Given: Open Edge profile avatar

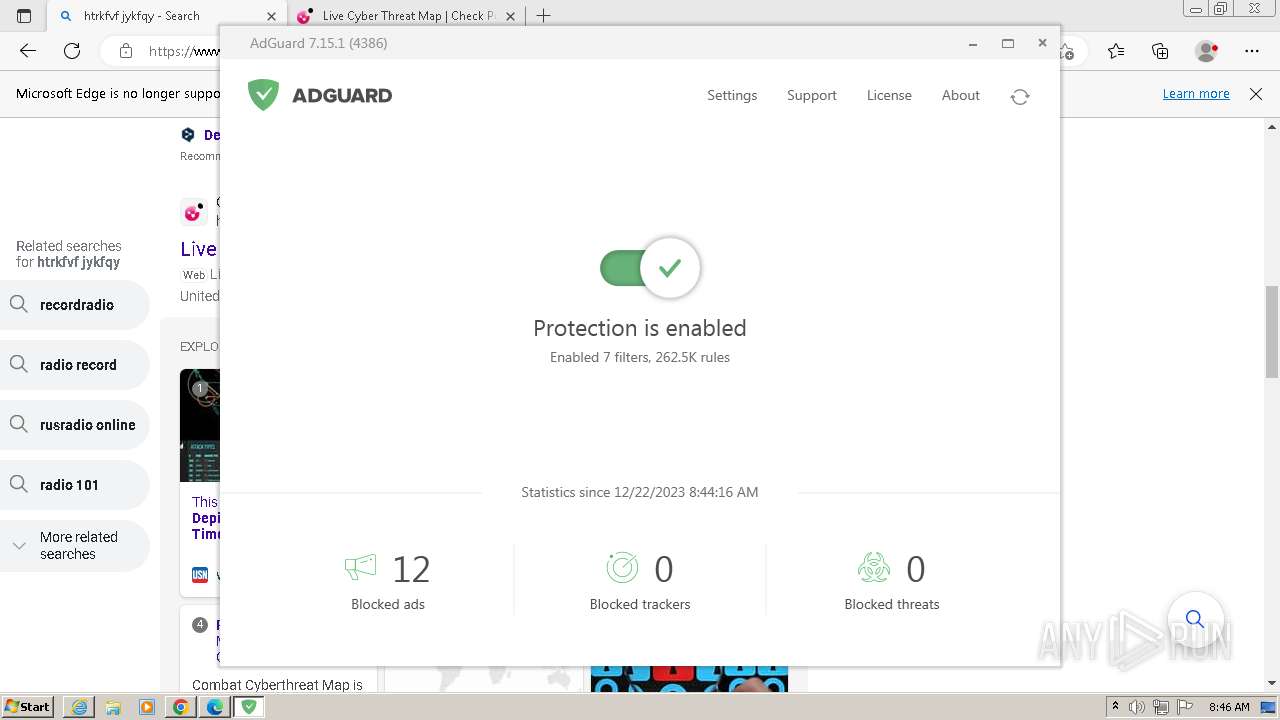Looking at the screenshot, I should click(1206, 51).
